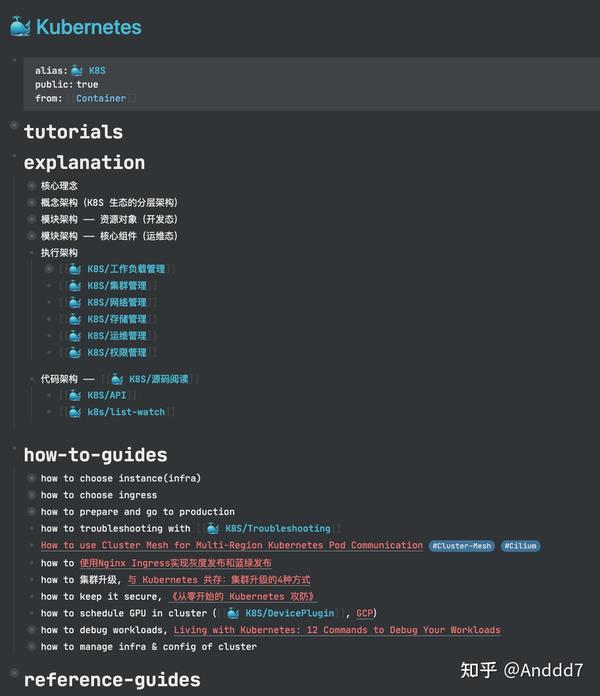
Task: Collapse the how-to-guides section bullet
Action: pos(14,450)
